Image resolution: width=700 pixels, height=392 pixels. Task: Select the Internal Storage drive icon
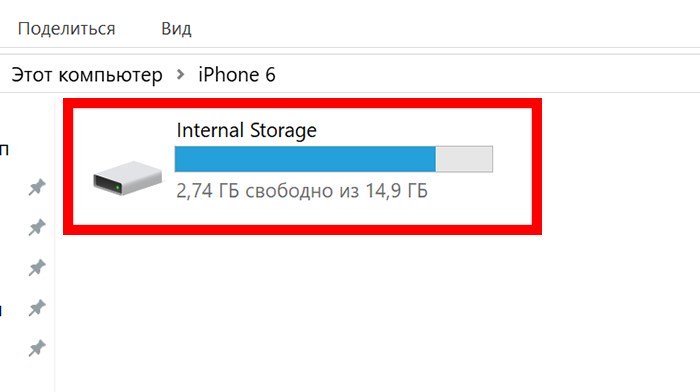pos(128,178)
